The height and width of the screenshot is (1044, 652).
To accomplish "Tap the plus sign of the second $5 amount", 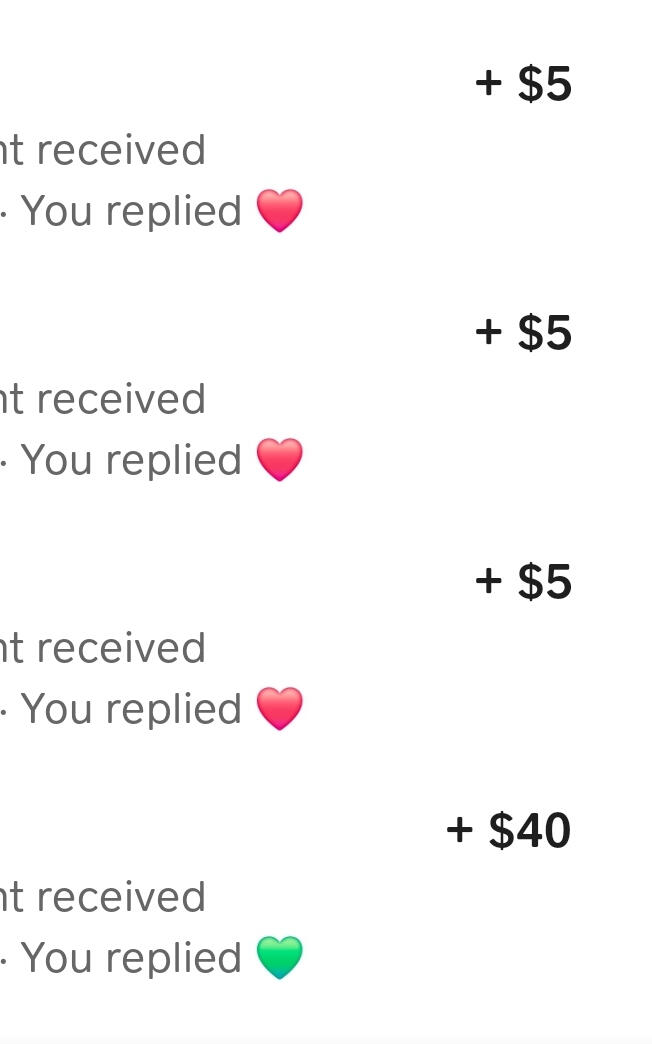I will pyautogui.click(x=488, y=332).
